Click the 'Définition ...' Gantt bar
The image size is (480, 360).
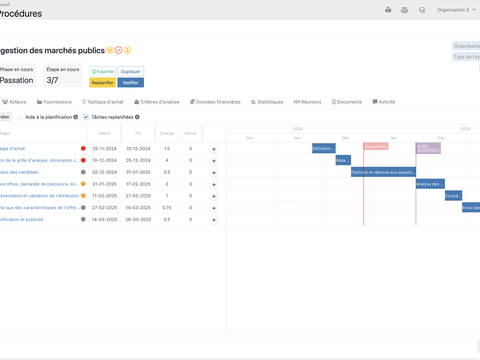point(324,148)
